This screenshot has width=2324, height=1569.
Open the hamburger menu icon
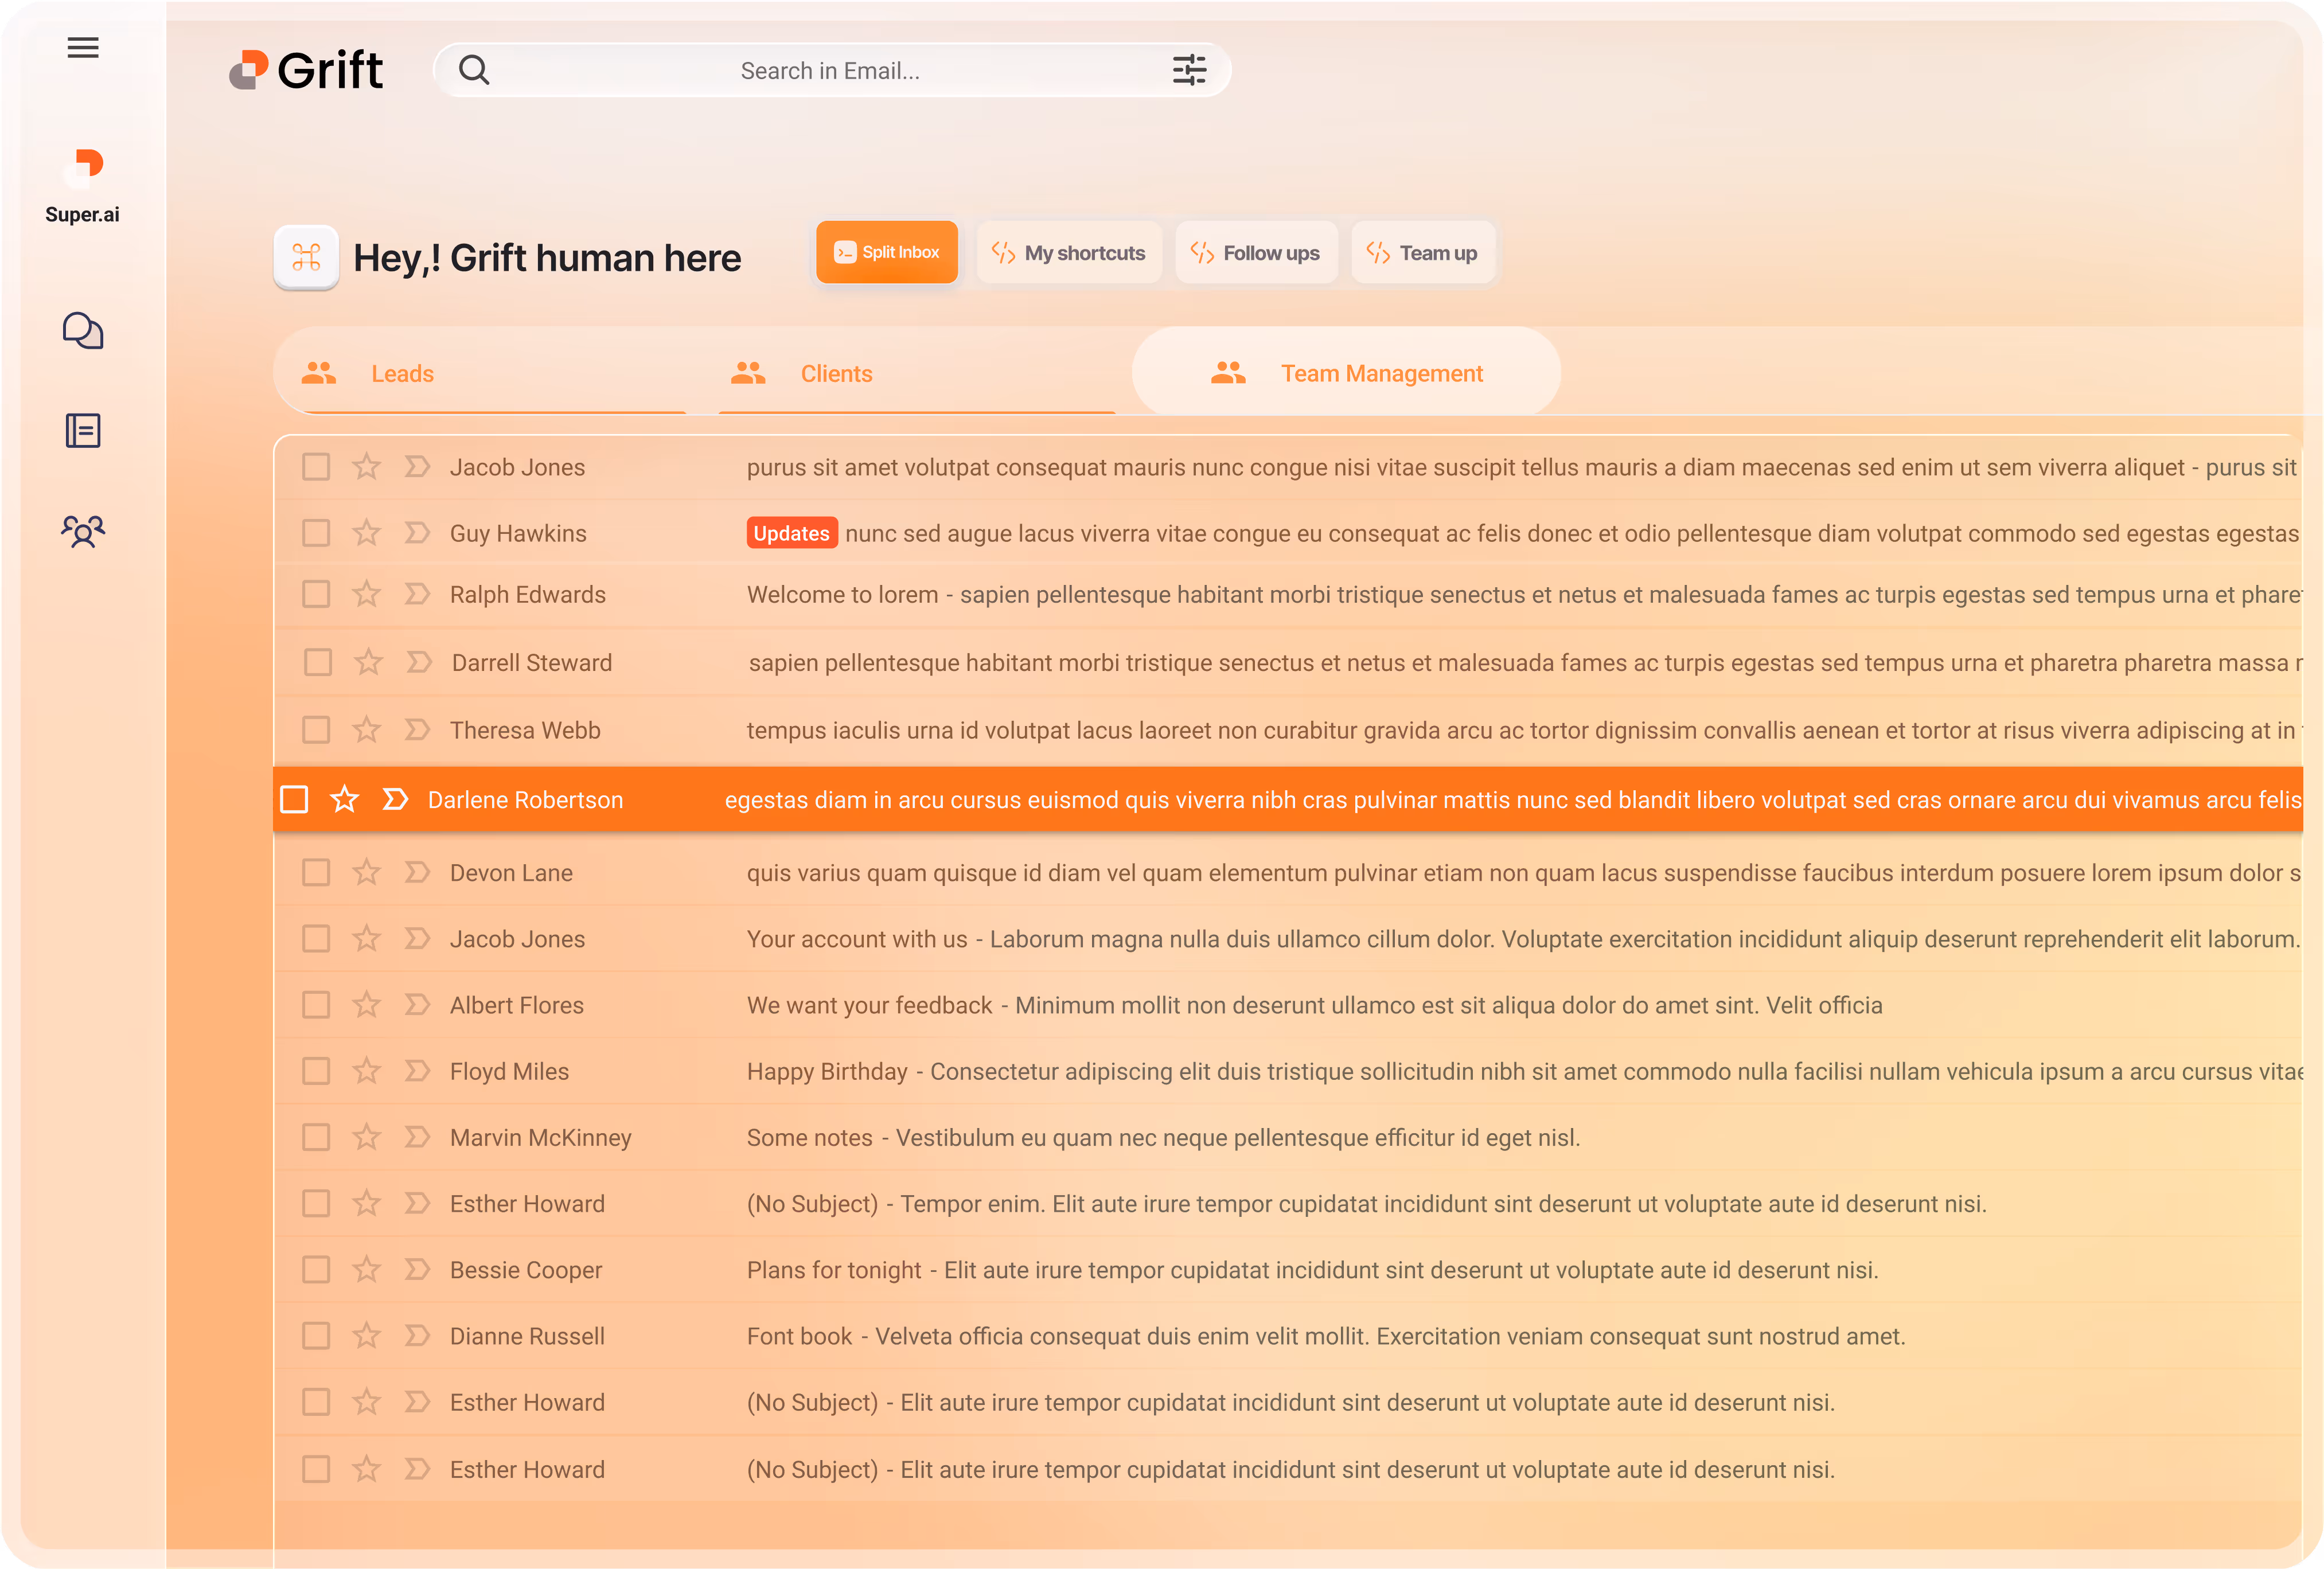point(83,47)
